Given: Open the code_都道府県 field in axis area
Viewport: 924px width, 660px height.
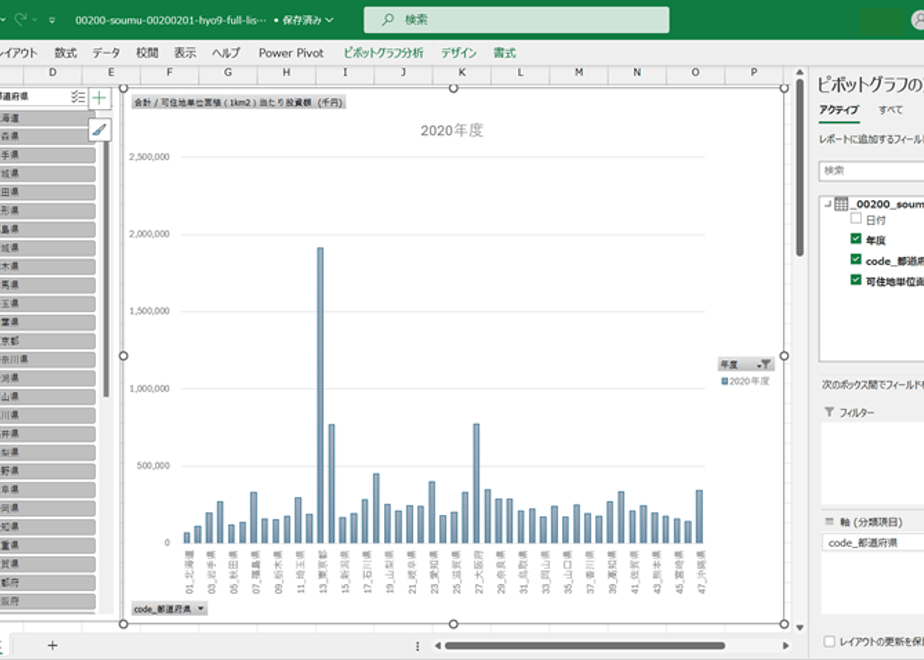Looking at the screenshot, I should tap(873, 543).
